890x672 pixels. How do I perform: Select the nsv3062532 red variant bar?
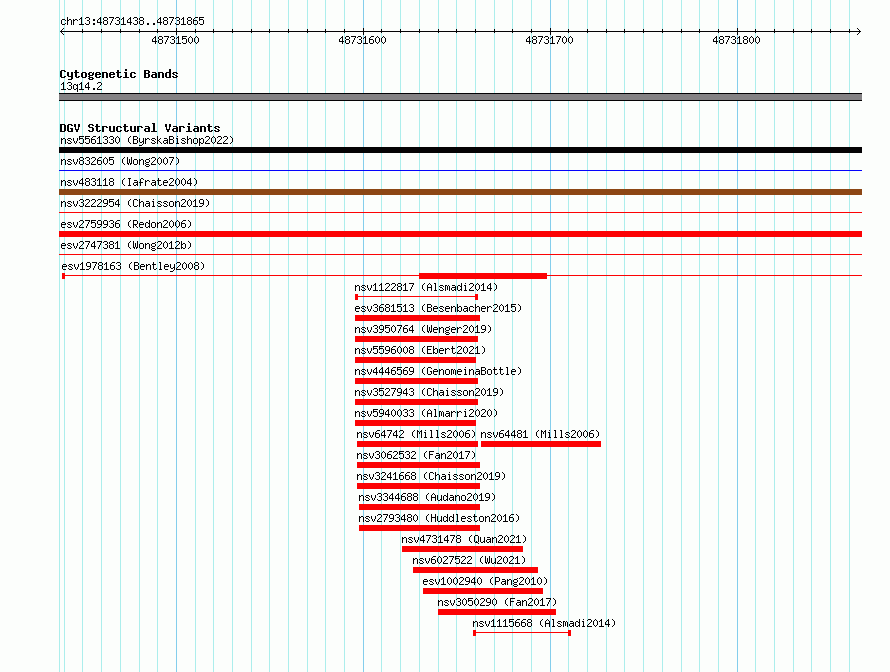pyautogui.click(x=418, y=465)
